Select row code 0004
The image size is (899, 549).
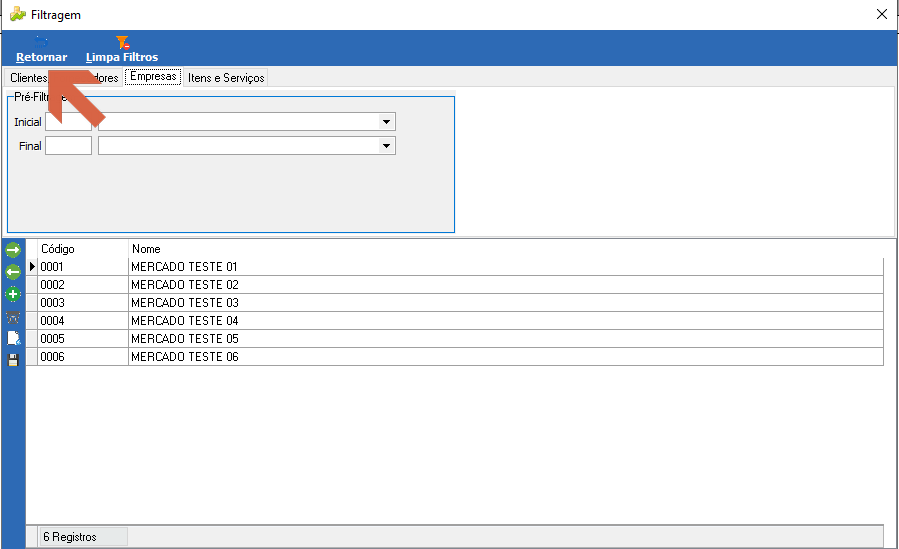coord(83,320)
